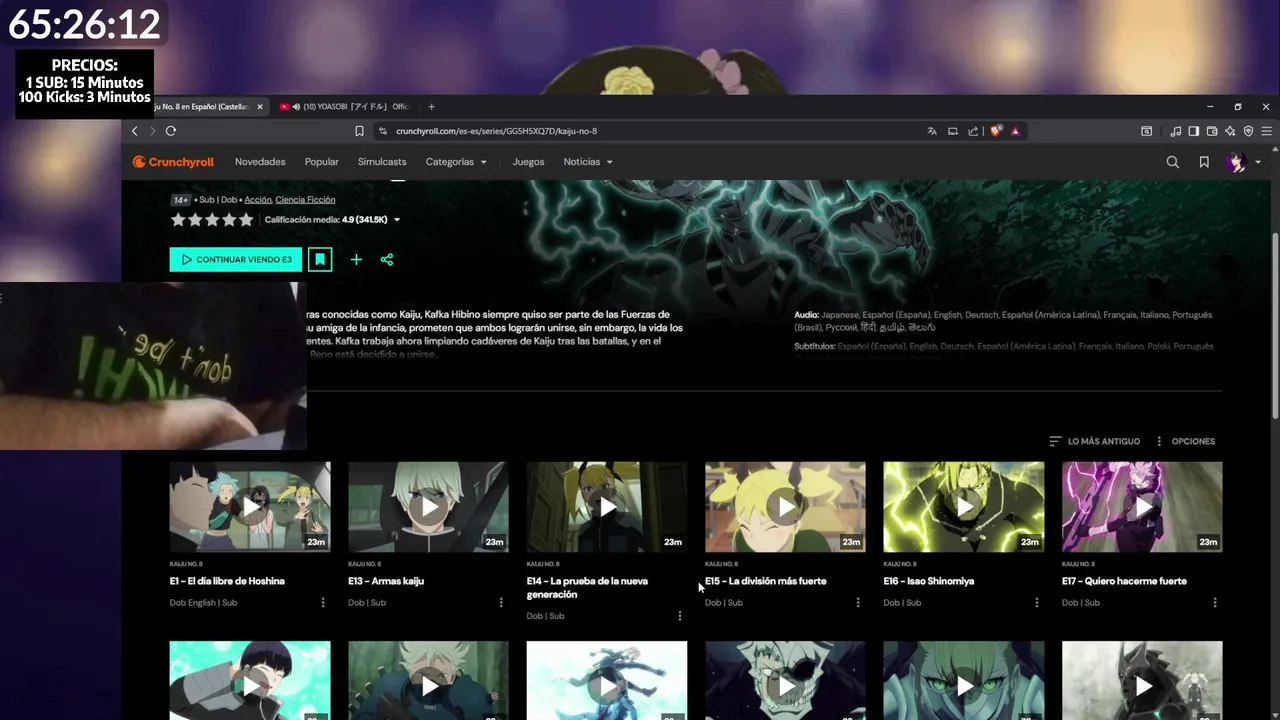
Task: Click the Continuar Viendo E3 button
Action: pyautogui.click(x=236, y=259)
